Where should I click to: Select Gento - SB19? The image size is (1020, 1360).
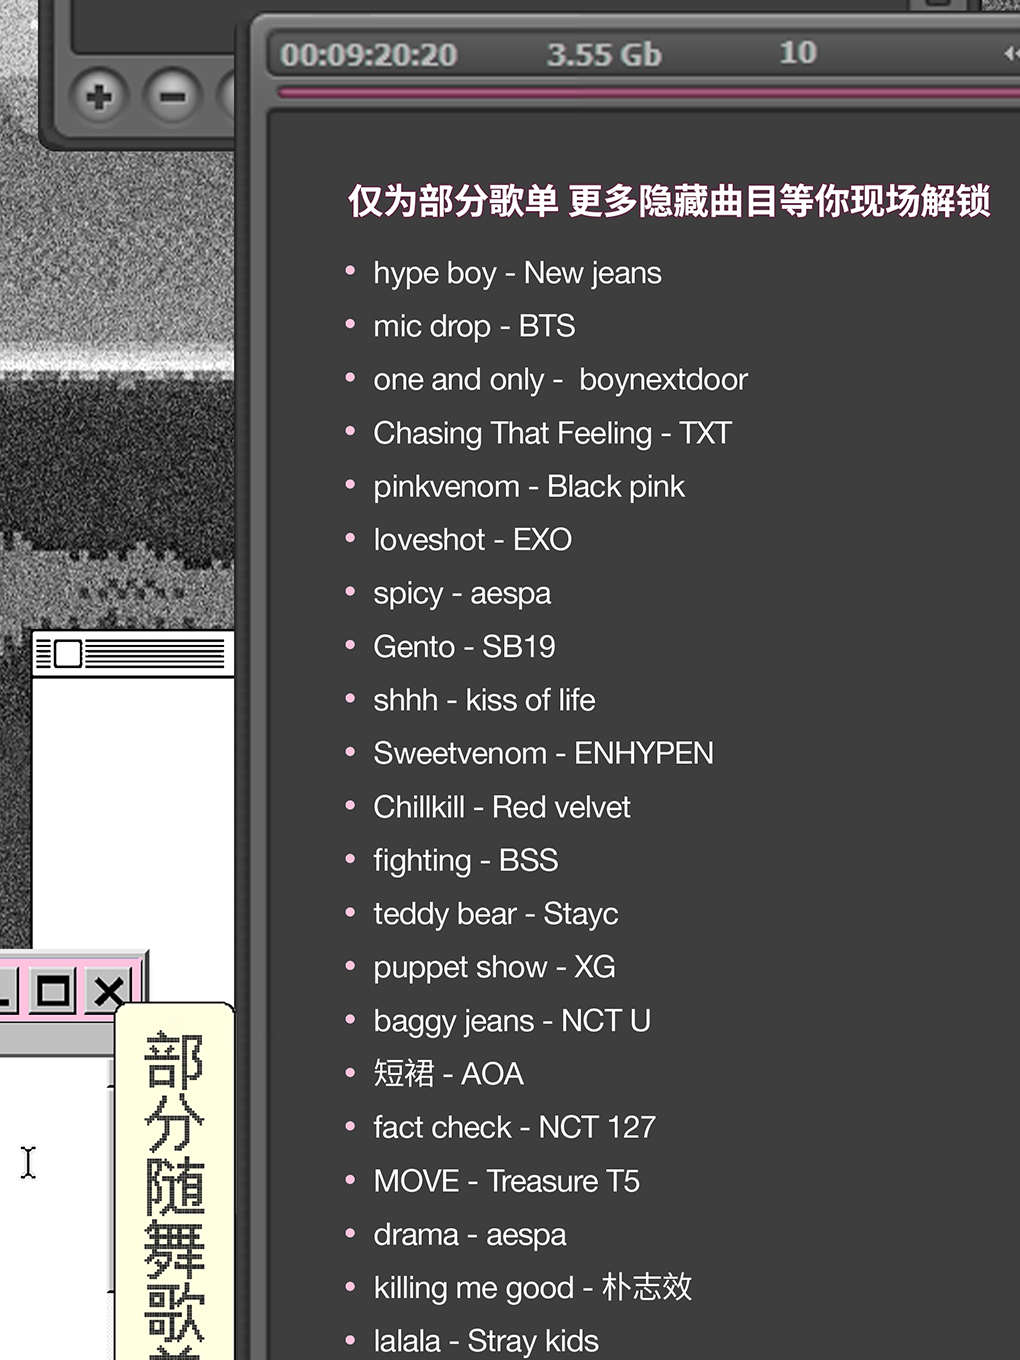(x=464, y=647)
